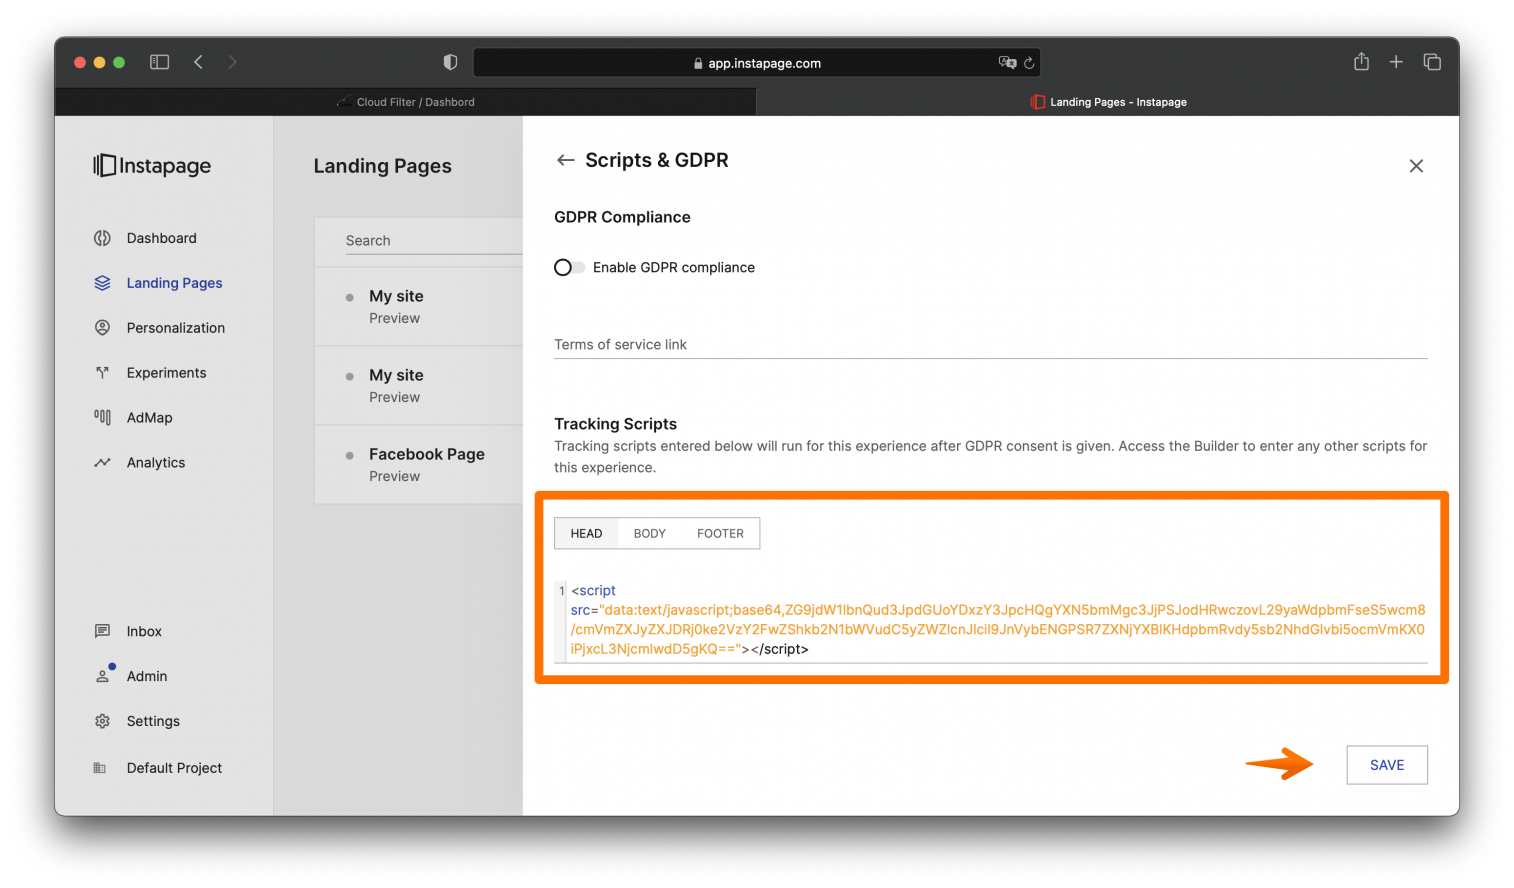Switch to the BODY scripts tab

pos(649,533)
